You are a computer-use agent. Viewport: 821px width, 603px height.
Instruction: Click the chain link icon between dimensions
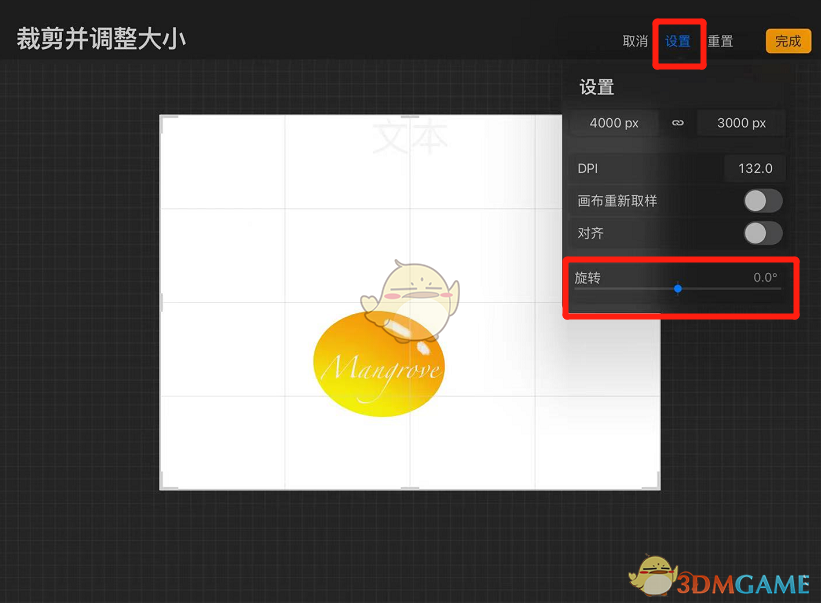coord(677,123)
